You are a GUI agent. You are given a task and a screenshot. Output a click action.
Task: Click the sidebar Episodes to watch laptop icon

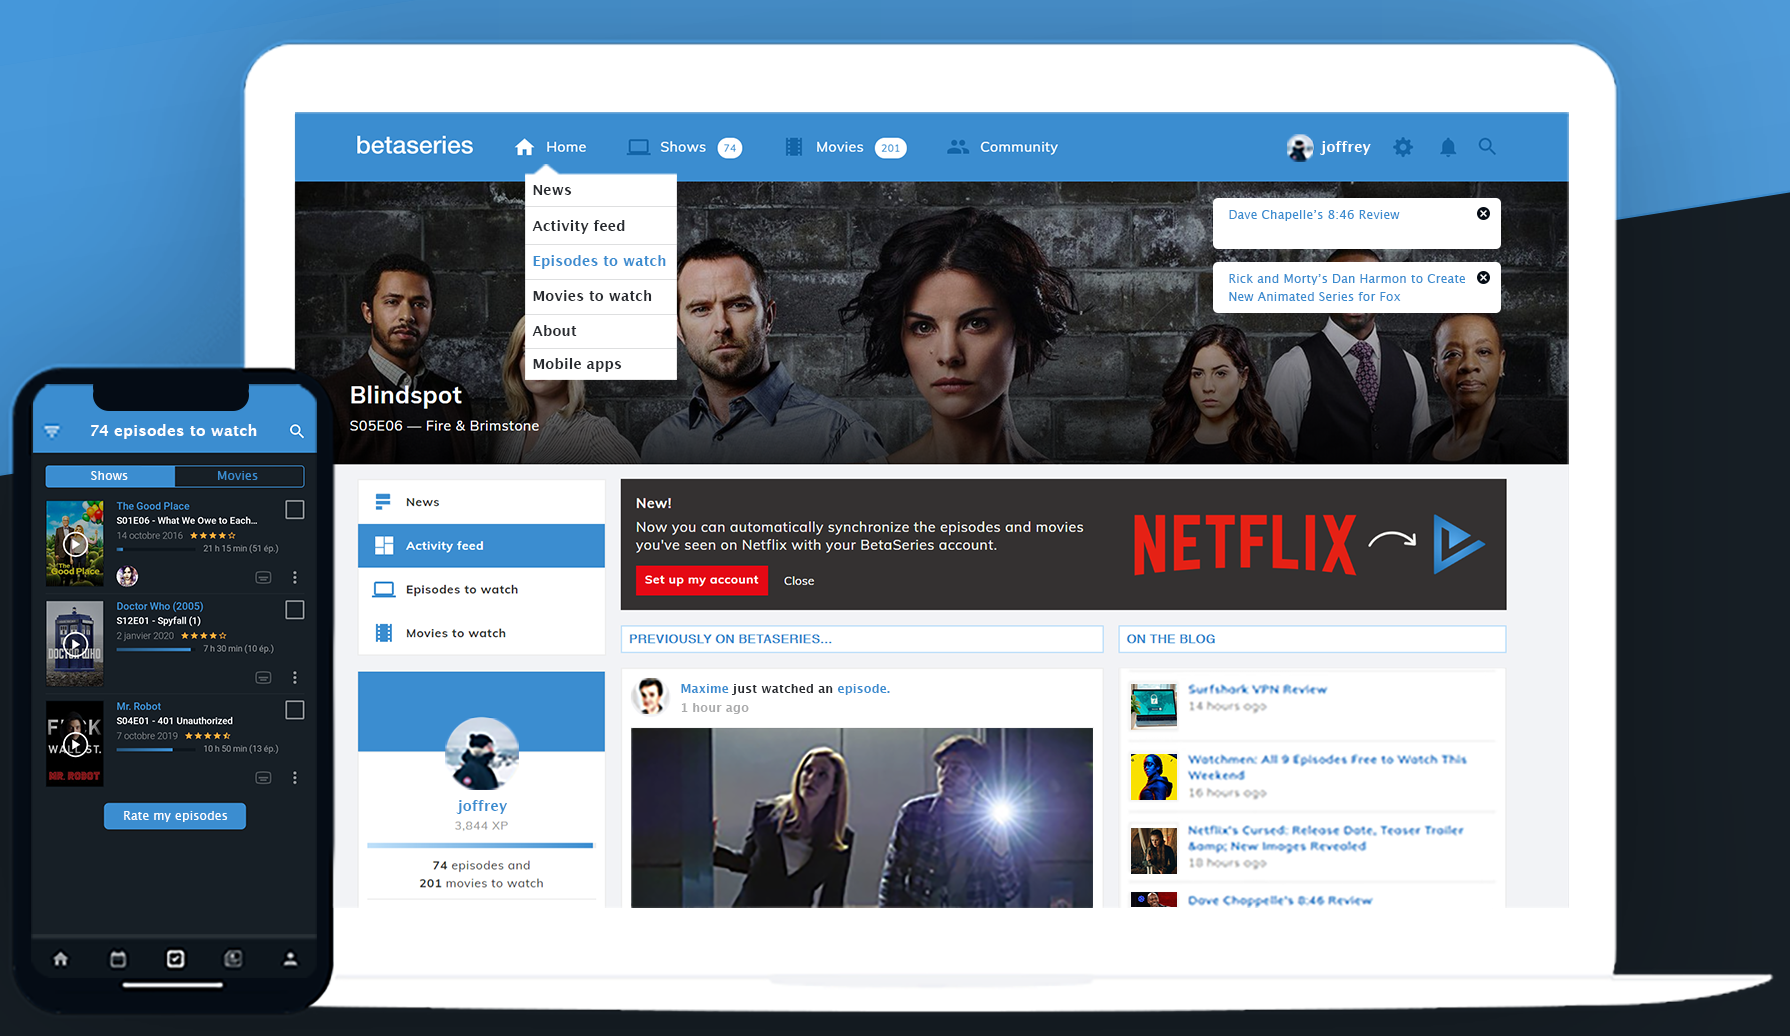[384, 590]
